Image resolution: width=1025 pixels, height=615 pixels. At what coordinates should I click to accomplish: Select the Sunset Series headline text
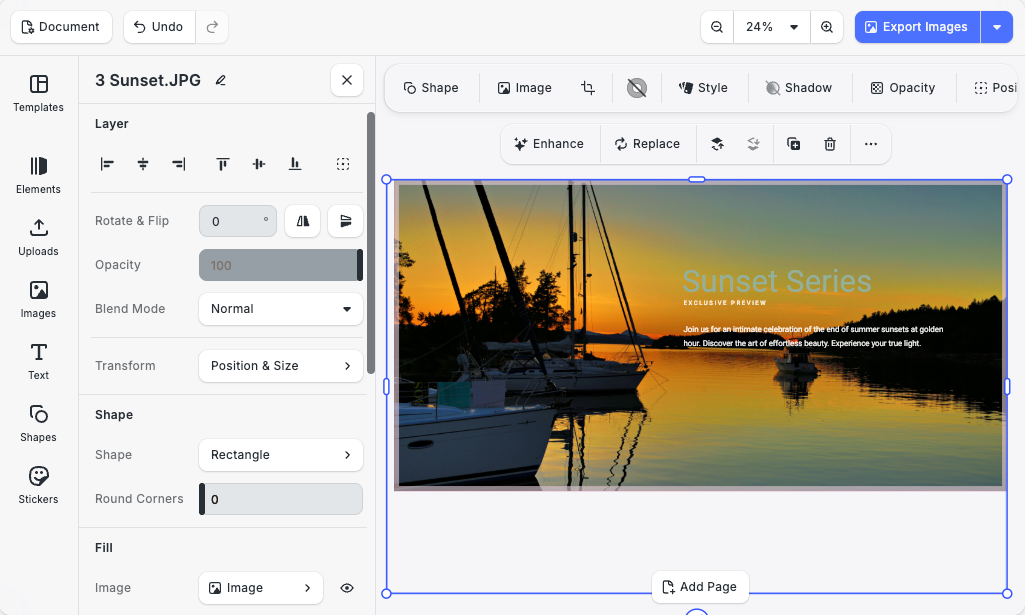[777, 282]
